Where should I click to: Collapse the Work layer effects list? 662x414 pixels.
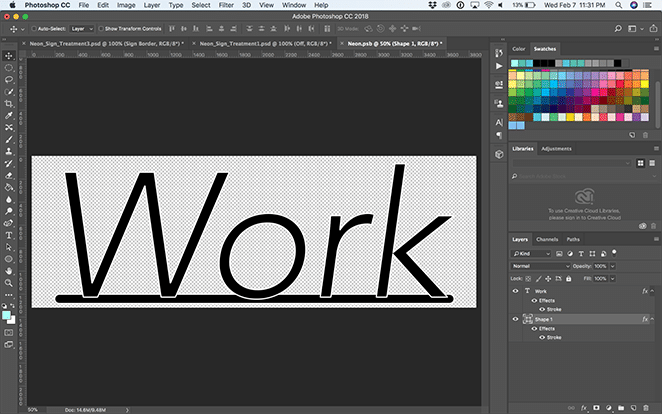pyautogui.click(x=653, y=291)
